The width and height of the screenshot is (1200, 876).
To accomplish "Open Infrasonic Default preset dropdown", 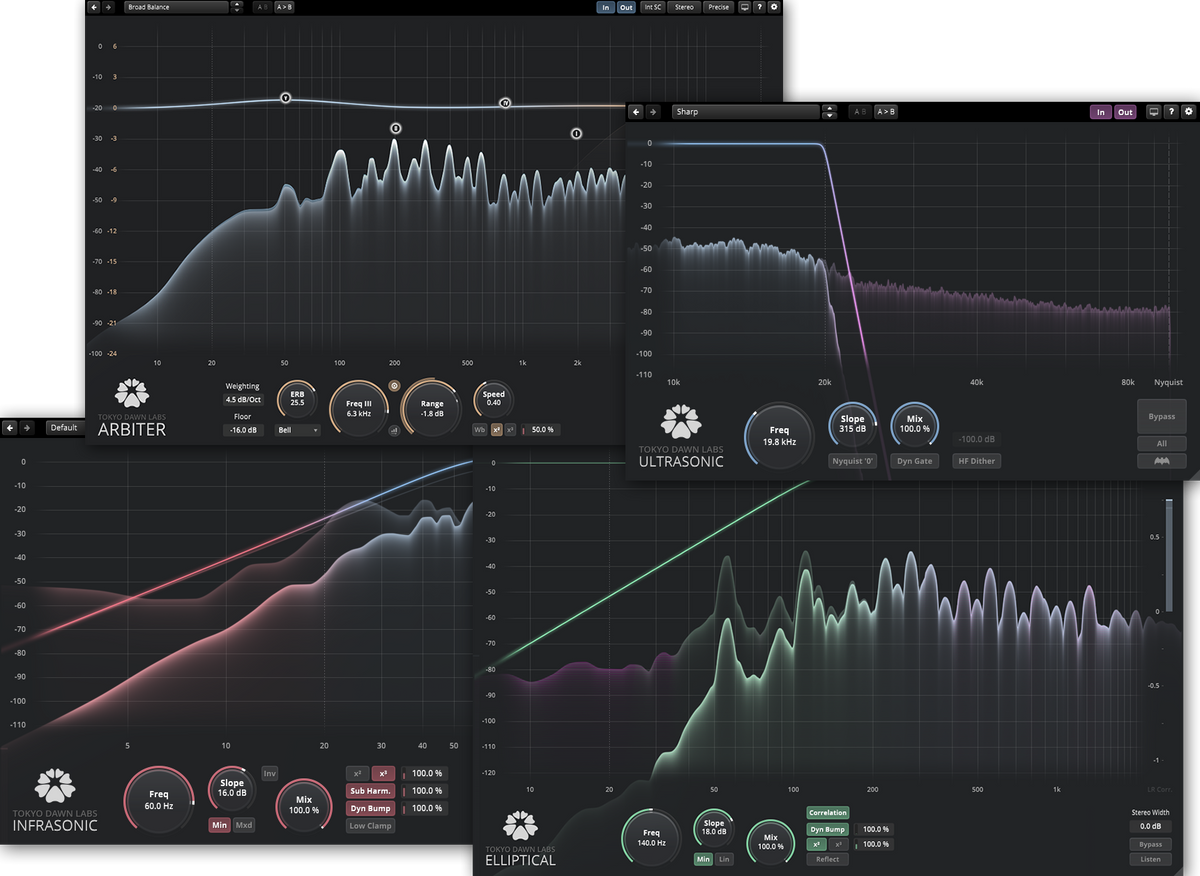I will click(66, 428).
